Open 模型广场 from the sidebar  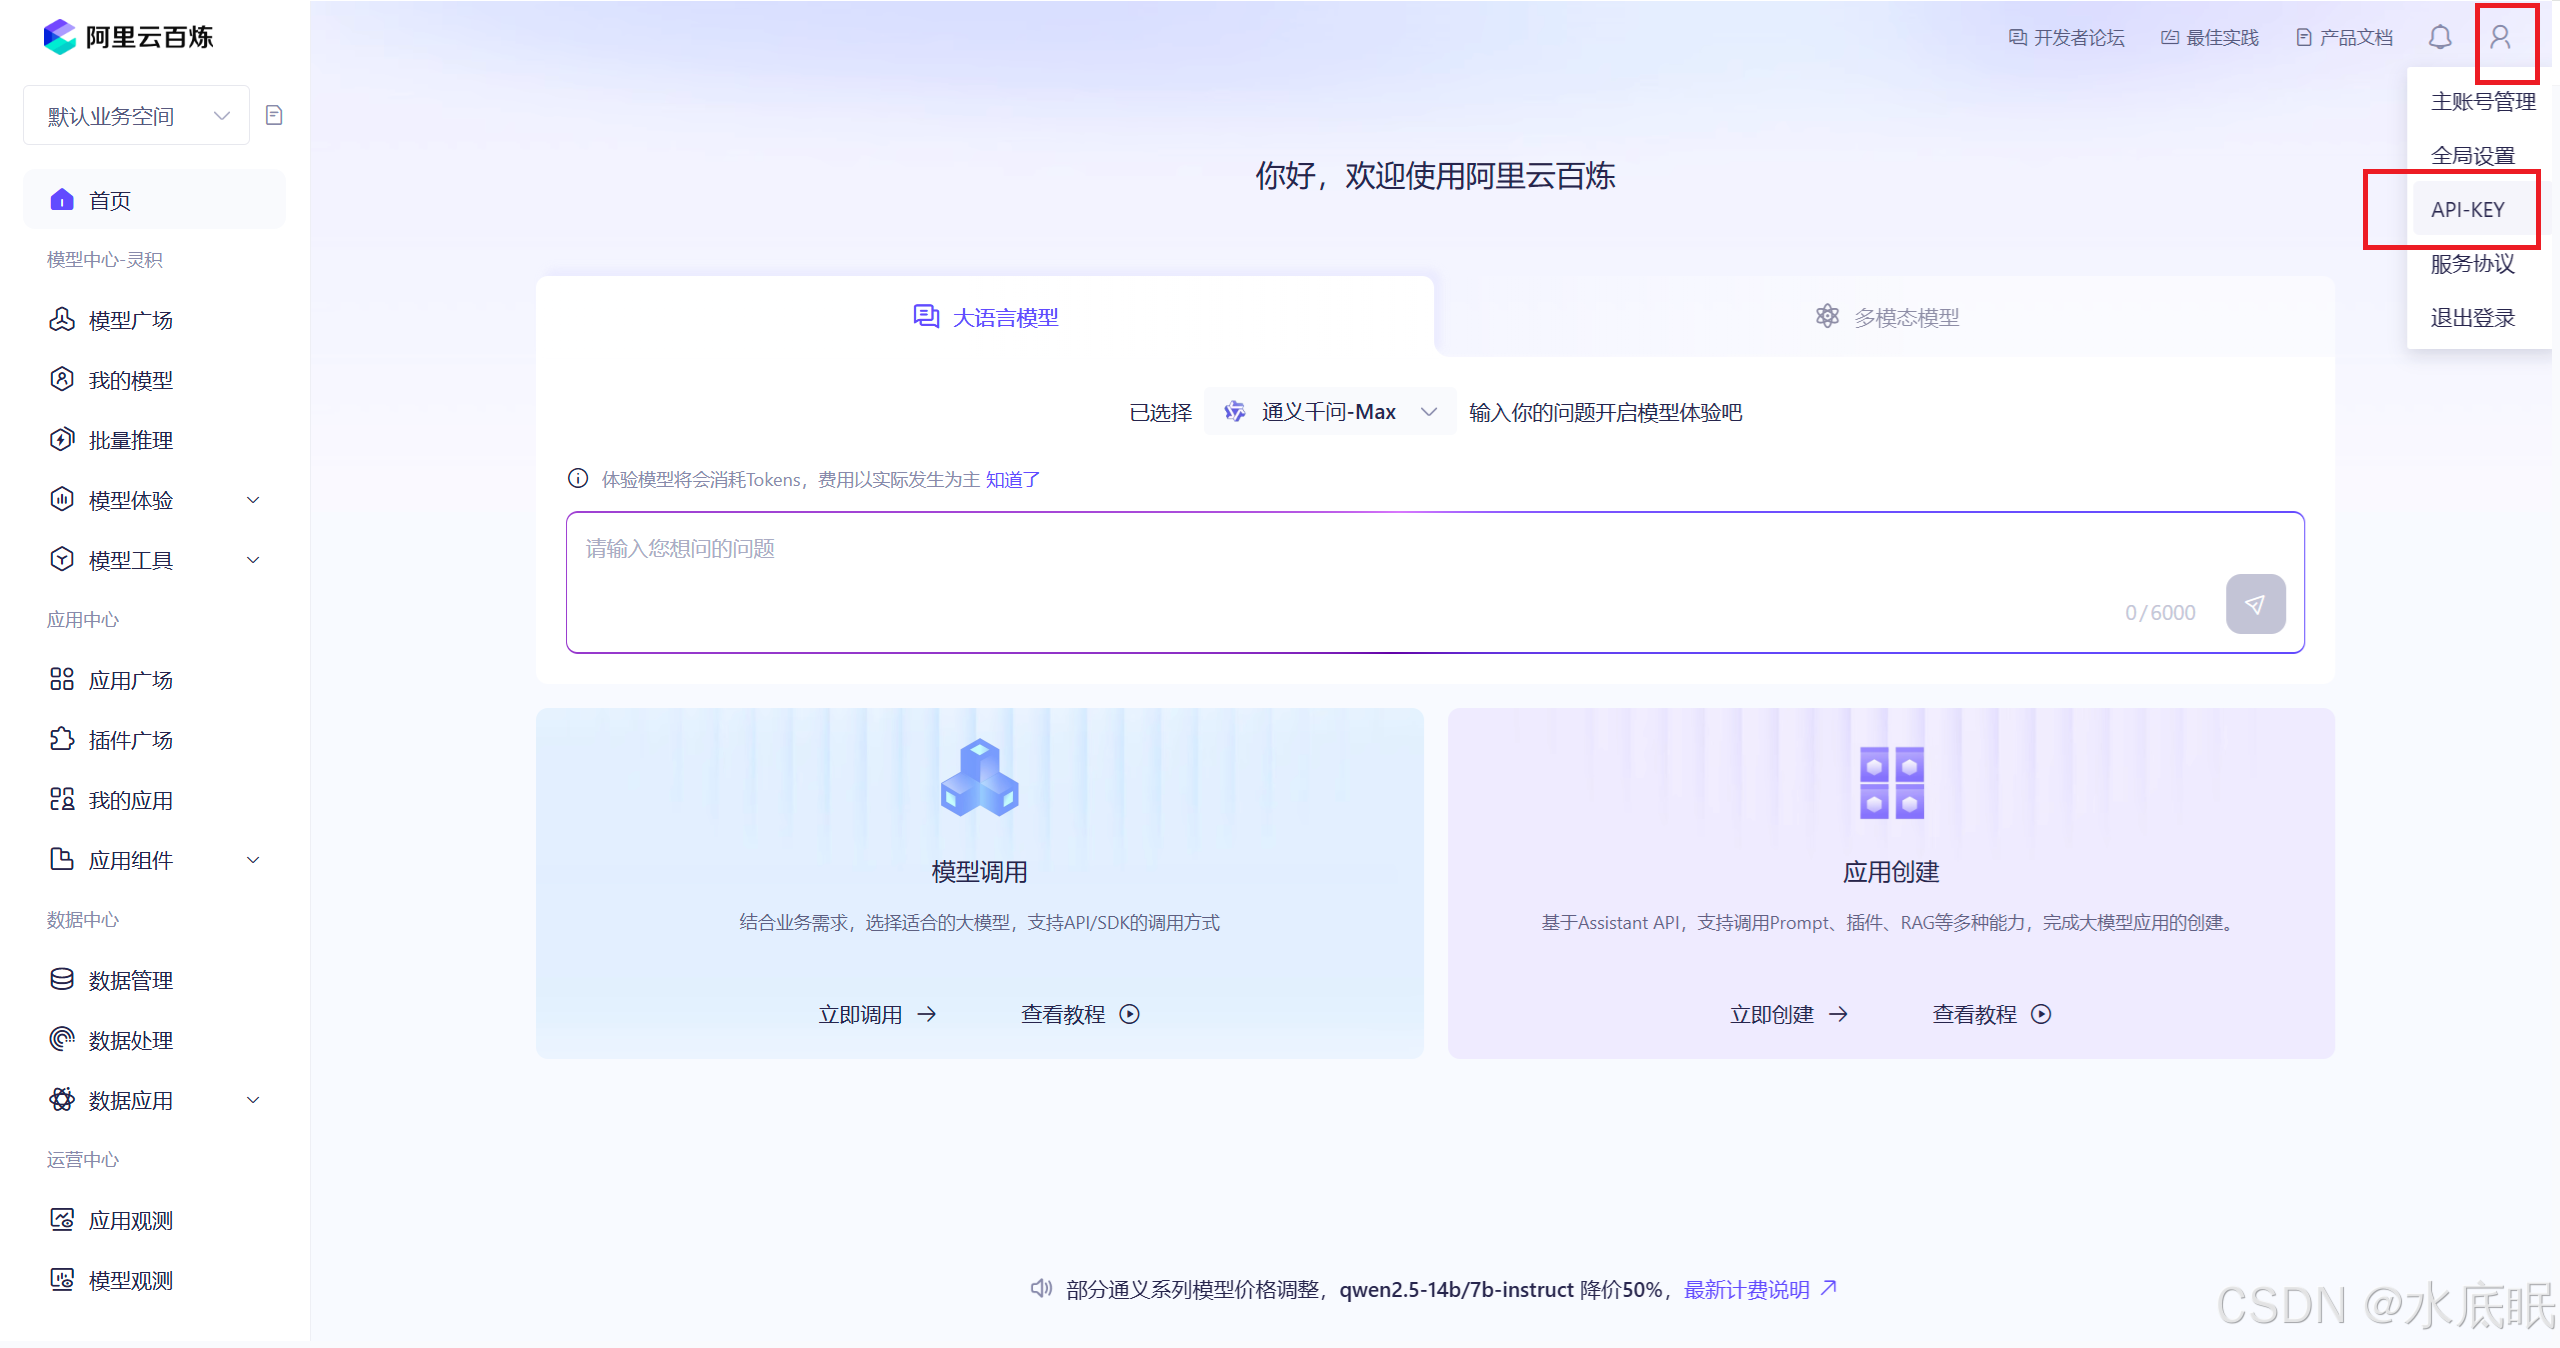[130, 320]
